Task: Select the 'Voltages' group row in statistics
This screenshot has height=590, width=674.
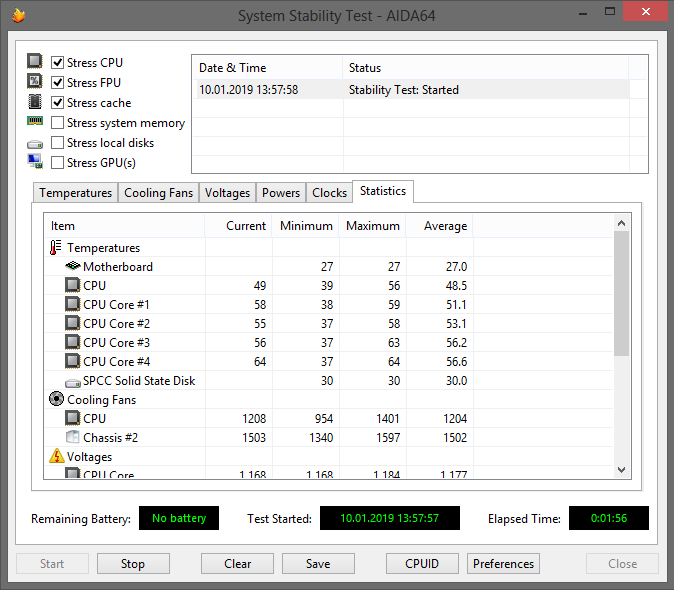Action: click(x=329, y=456)
